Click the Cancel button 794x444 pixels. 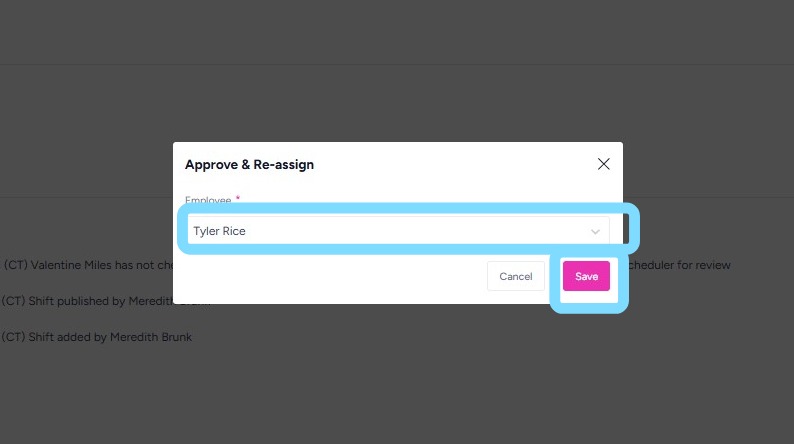[x=516, y=276]
